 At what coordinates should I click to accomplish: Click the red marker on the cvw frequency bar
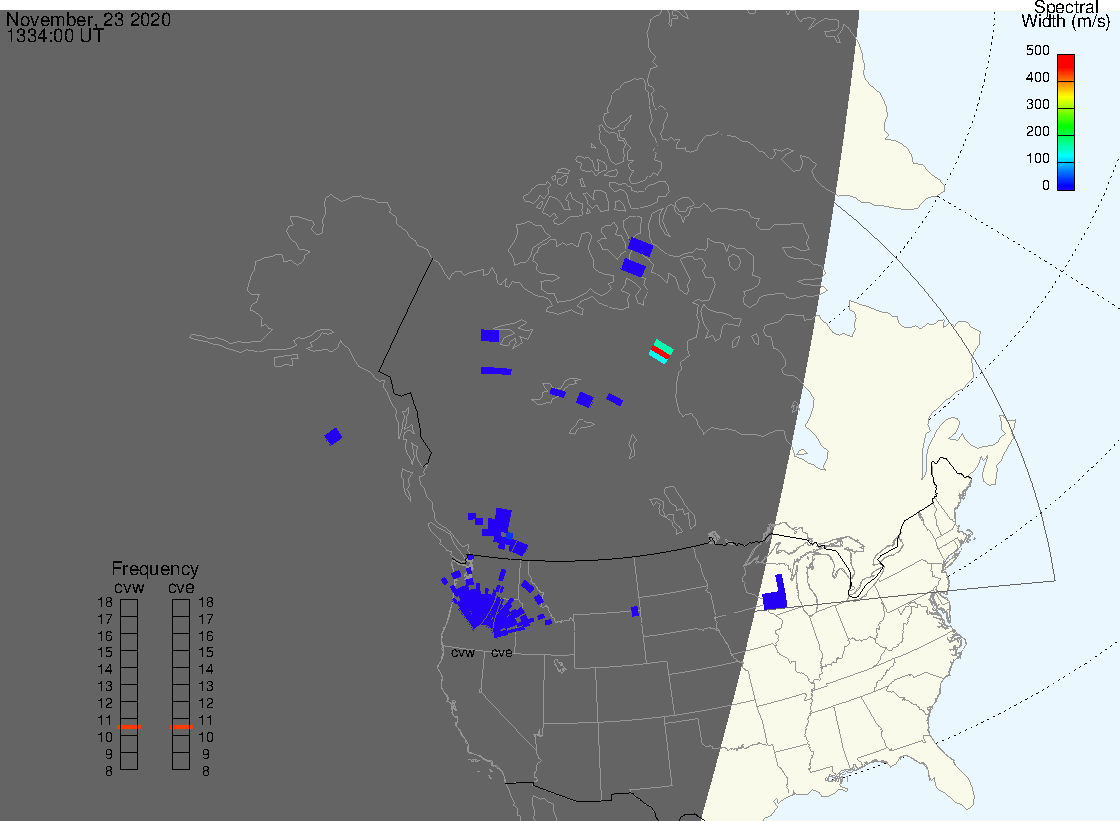coord(129,727)
